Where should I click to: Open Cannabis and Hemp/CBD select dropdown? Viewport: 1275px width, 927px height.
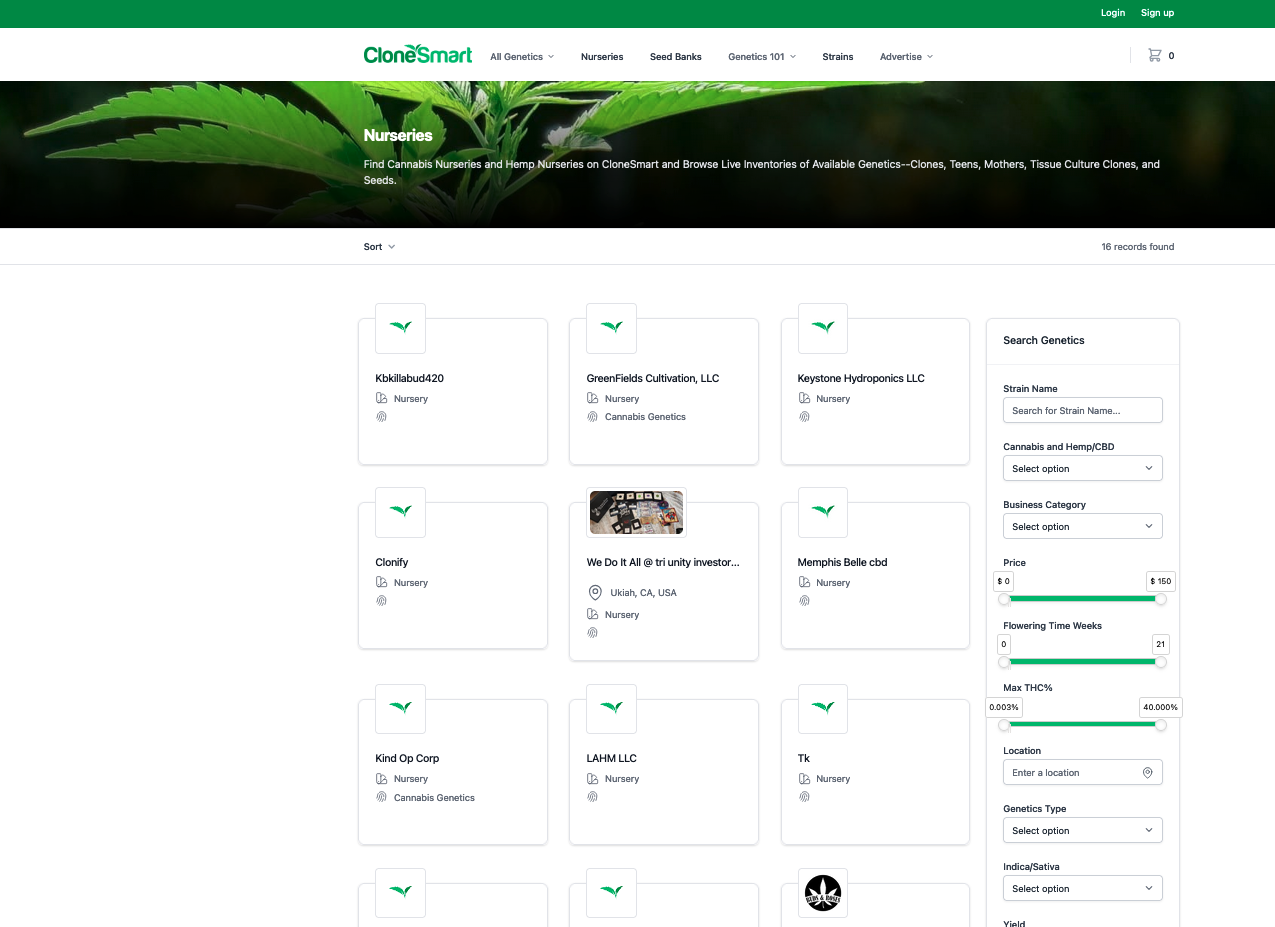1082,468
